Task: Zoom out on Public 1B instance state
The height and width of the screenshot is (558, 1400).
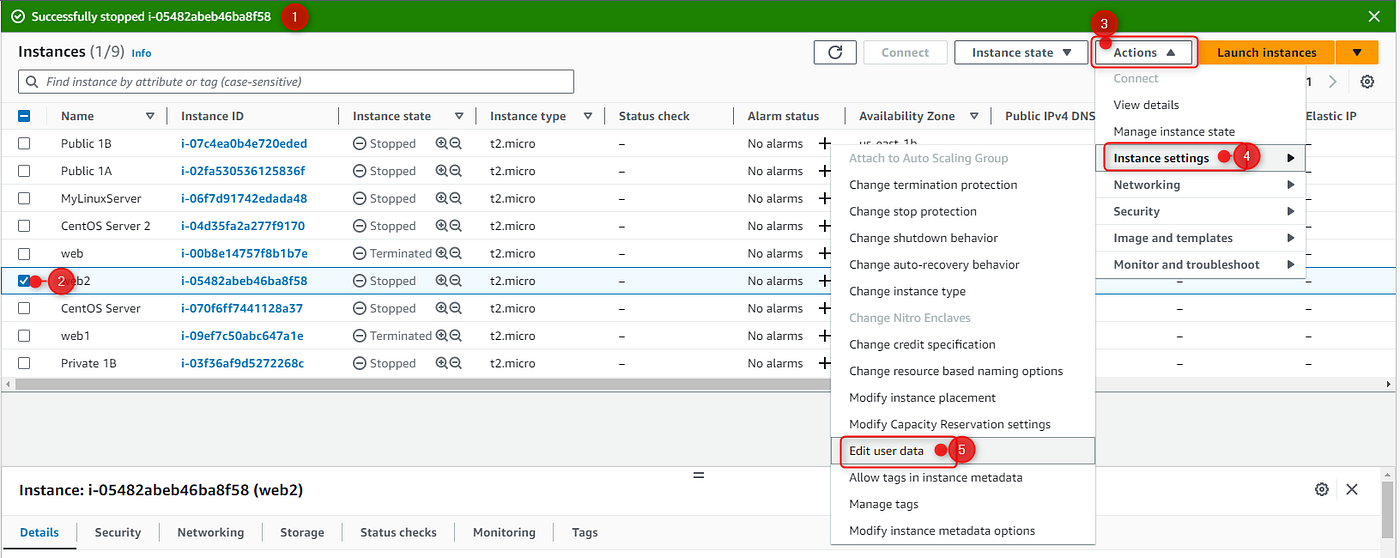Action: click(456, 144)
